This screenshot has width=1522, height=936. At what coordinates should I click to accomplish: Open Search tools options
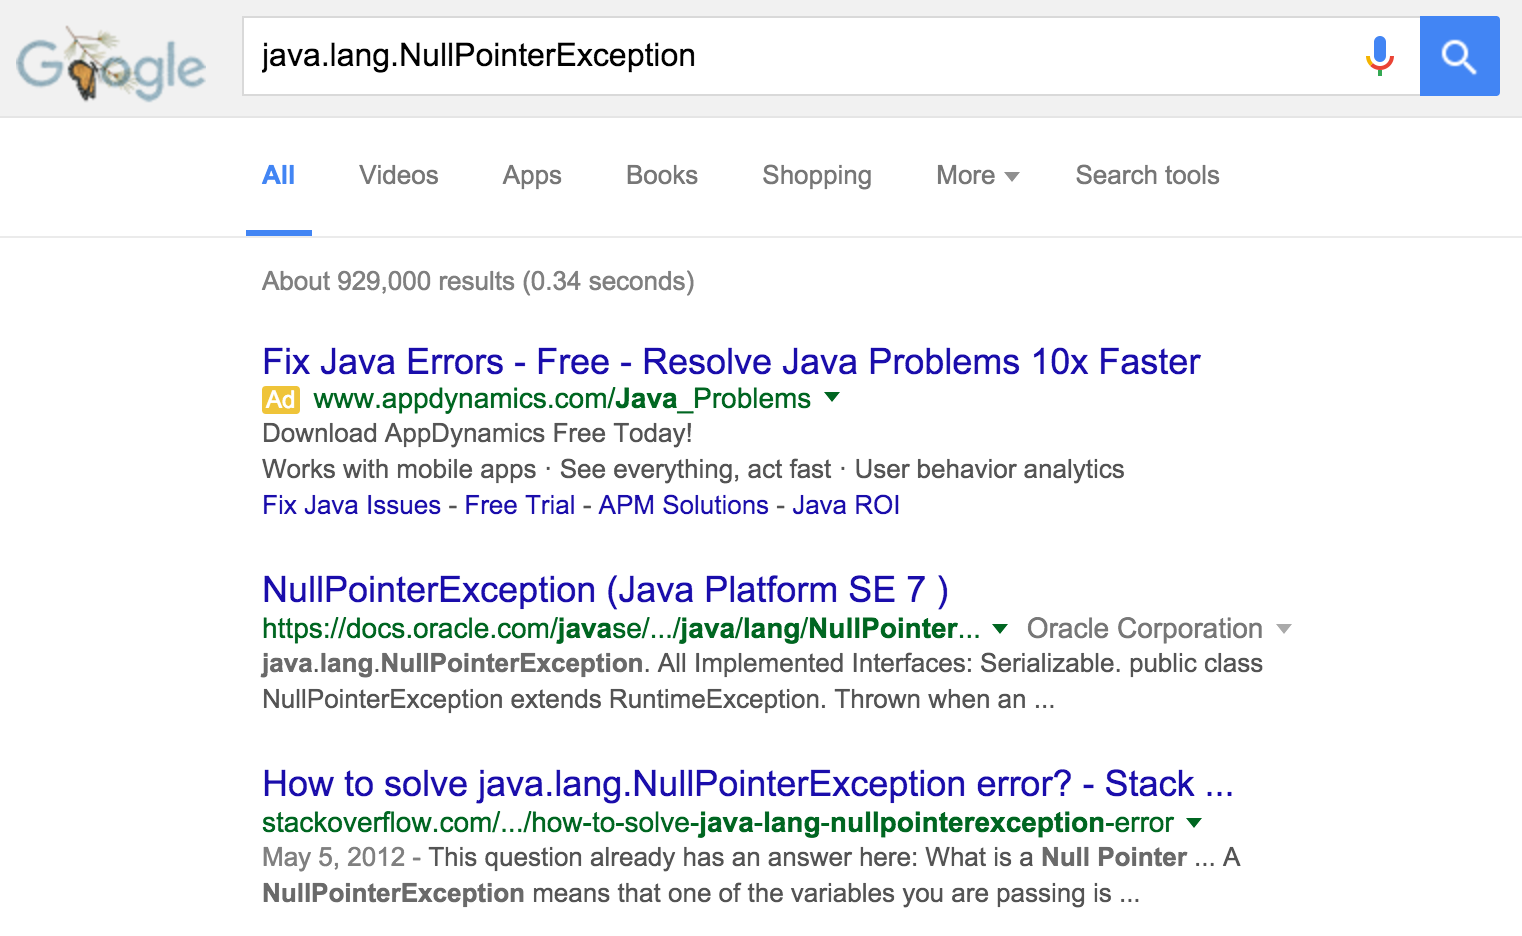coord(1147,176)
